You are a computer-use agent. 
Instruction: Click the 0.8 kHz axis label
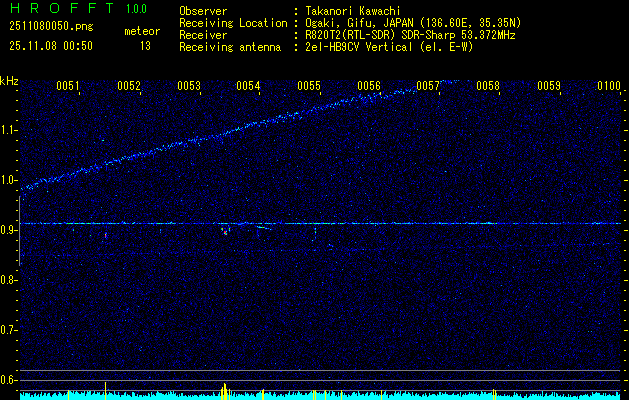pos(8,280)
